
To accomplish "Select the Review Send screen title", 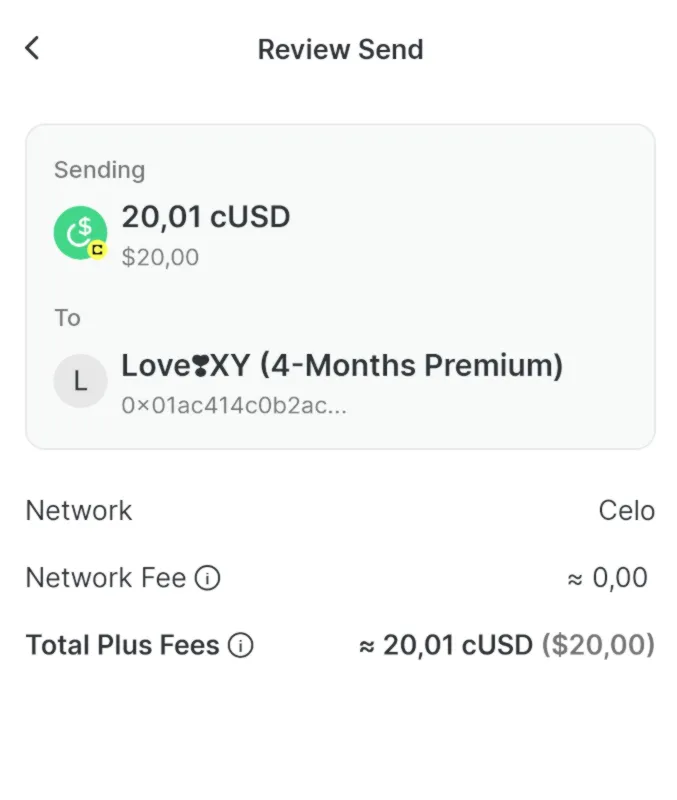I will 341,49.
